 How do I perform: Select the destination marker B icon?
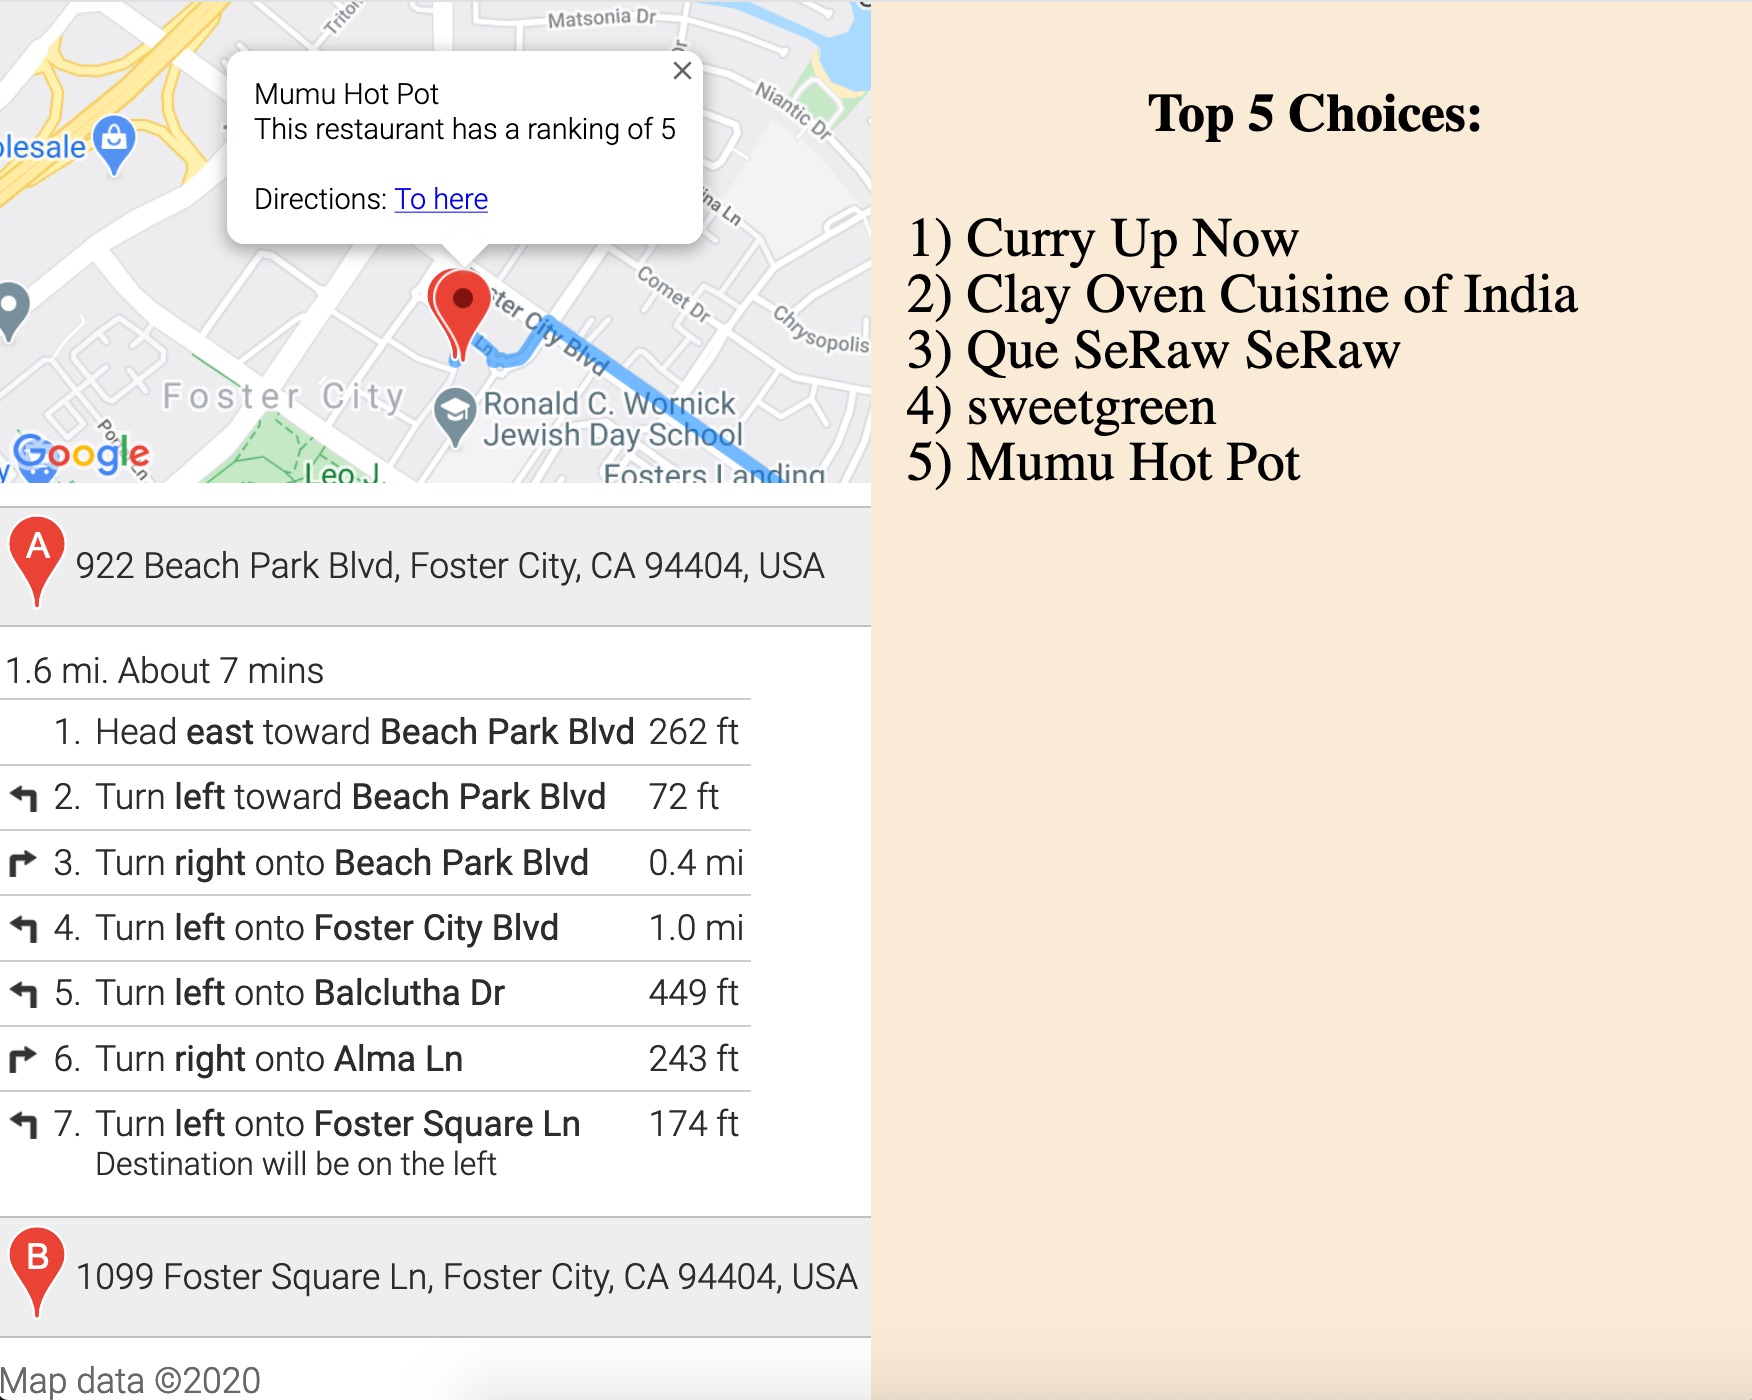(37, 1272)
